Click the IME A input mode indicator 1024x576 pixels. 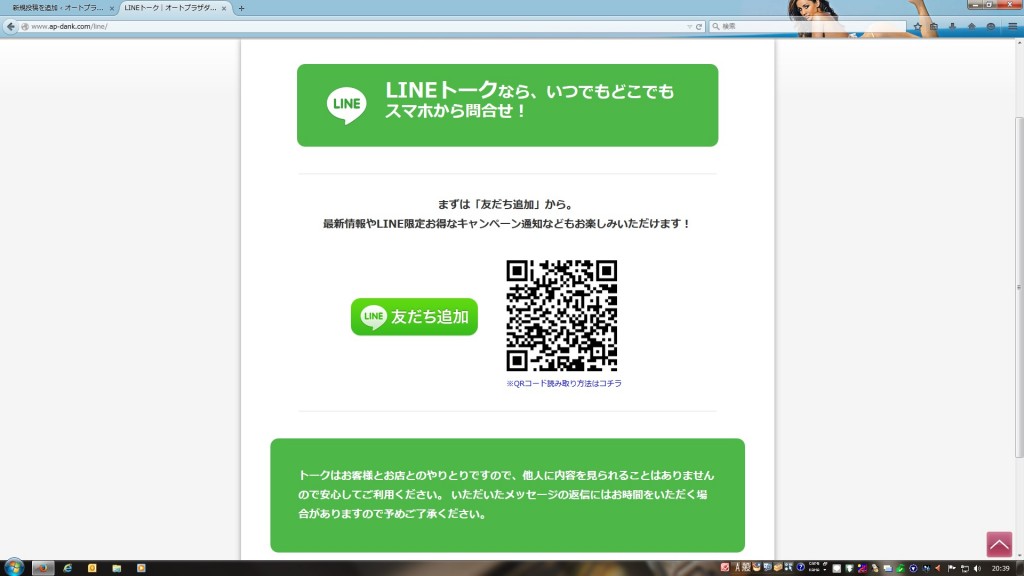coord(737,568)
